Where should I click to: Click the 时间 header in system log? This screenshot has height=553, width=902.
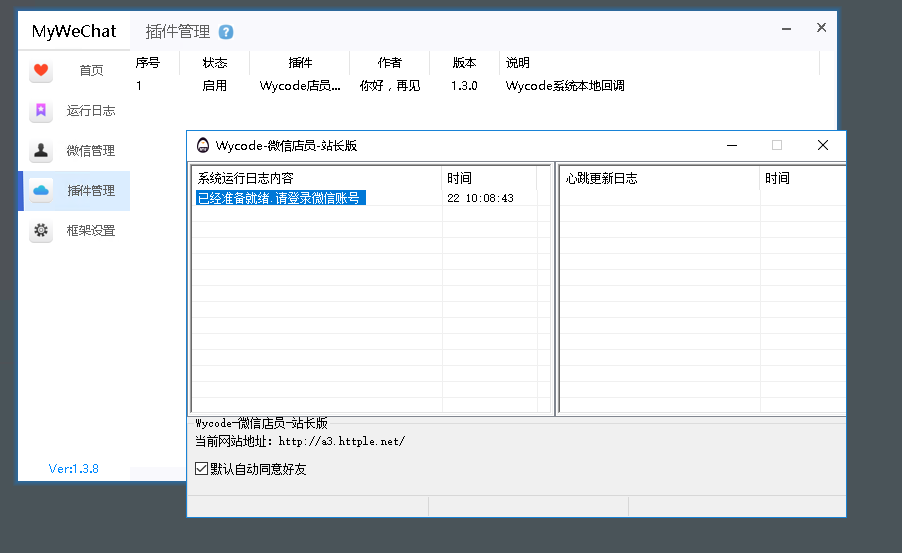pos(489,178)
